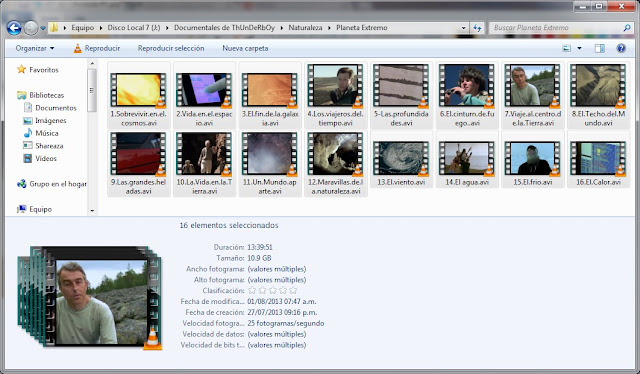Click the Clasificación star rating
The image size is (640, 374).
273,291
